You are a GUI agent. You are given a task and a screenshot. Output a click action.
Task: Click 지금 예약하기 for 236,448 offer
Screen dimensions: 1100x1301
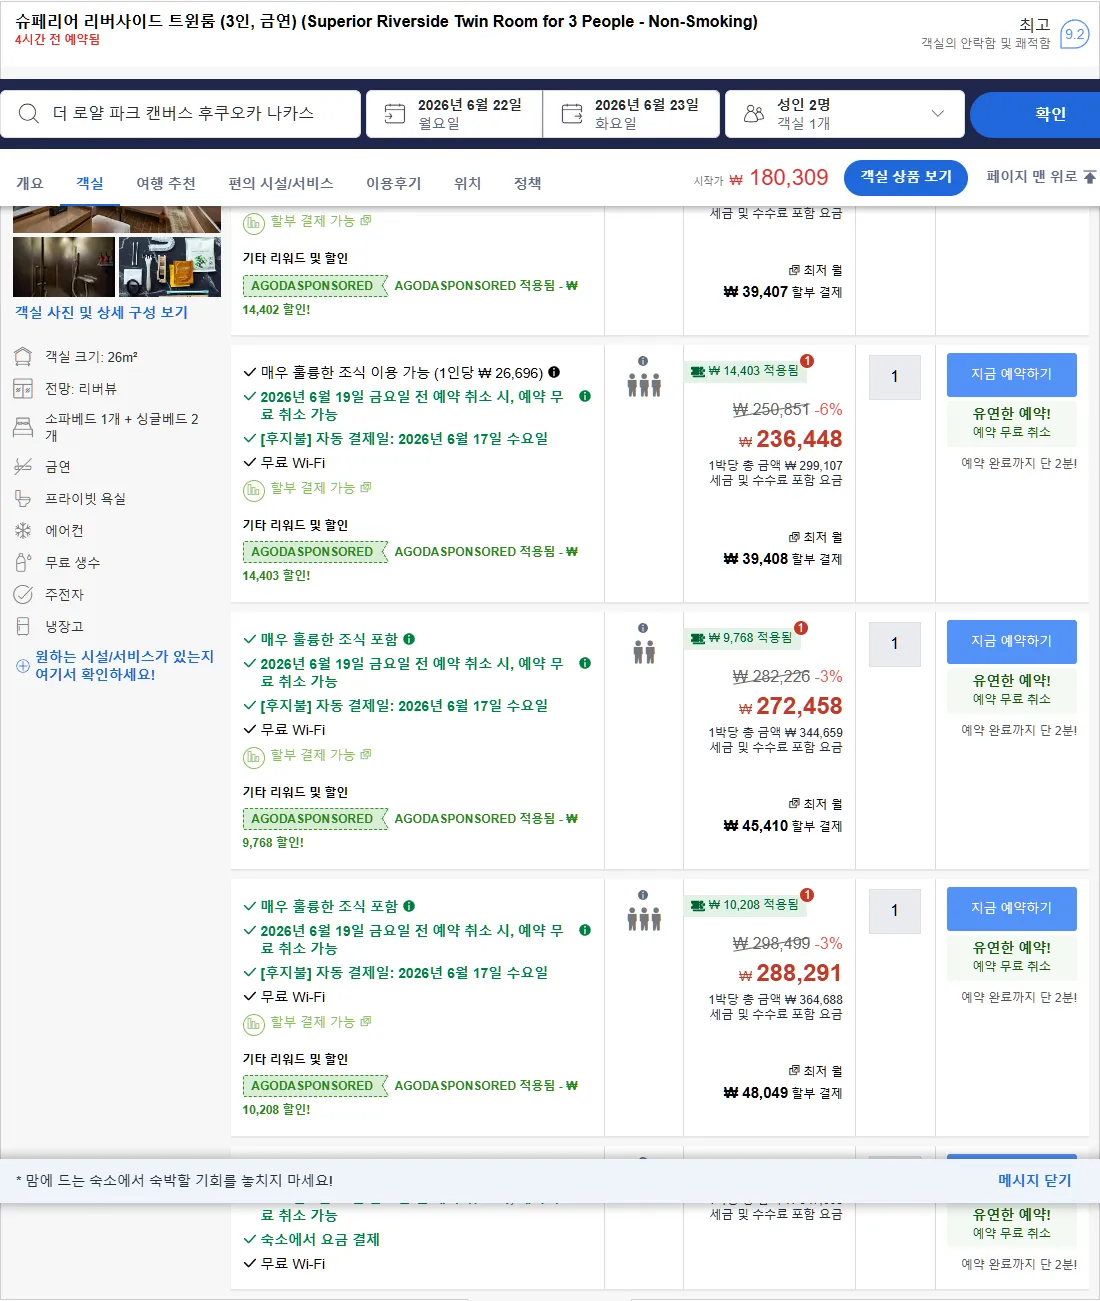pos(1012,374)
